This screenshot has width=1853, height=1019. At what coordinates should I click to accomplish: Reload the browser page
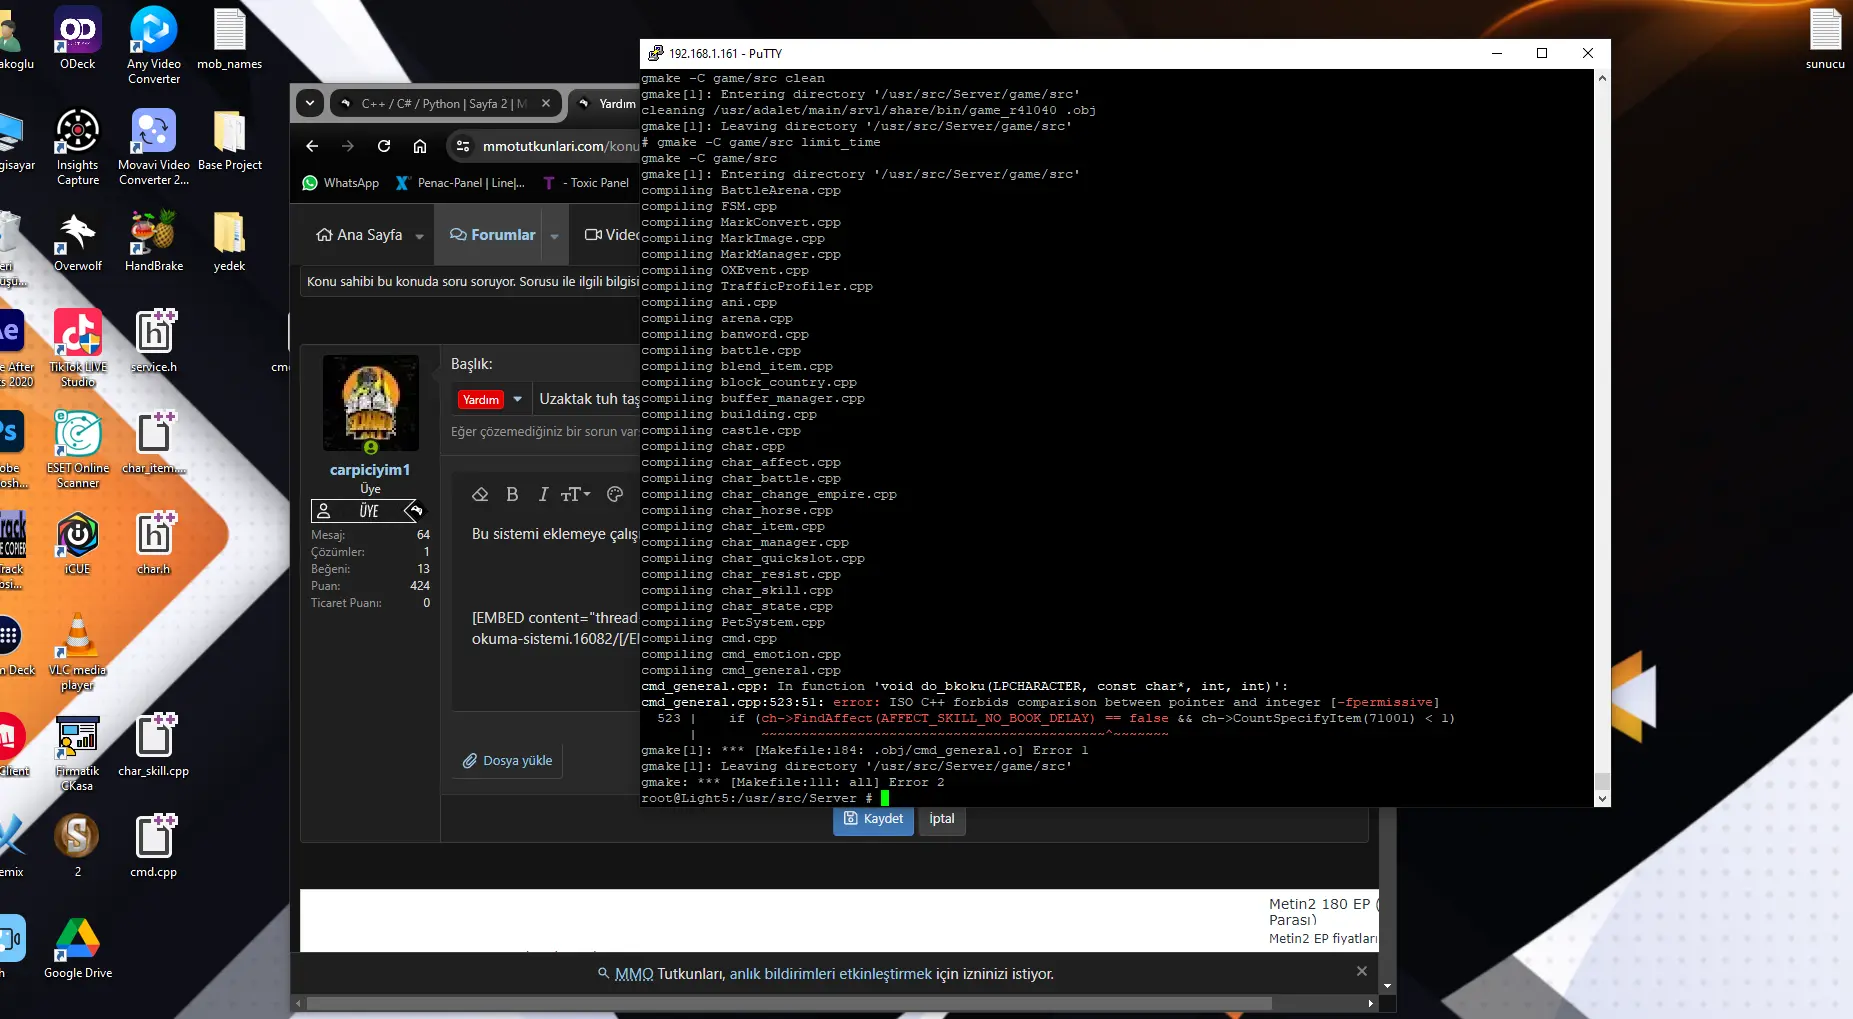384,146
